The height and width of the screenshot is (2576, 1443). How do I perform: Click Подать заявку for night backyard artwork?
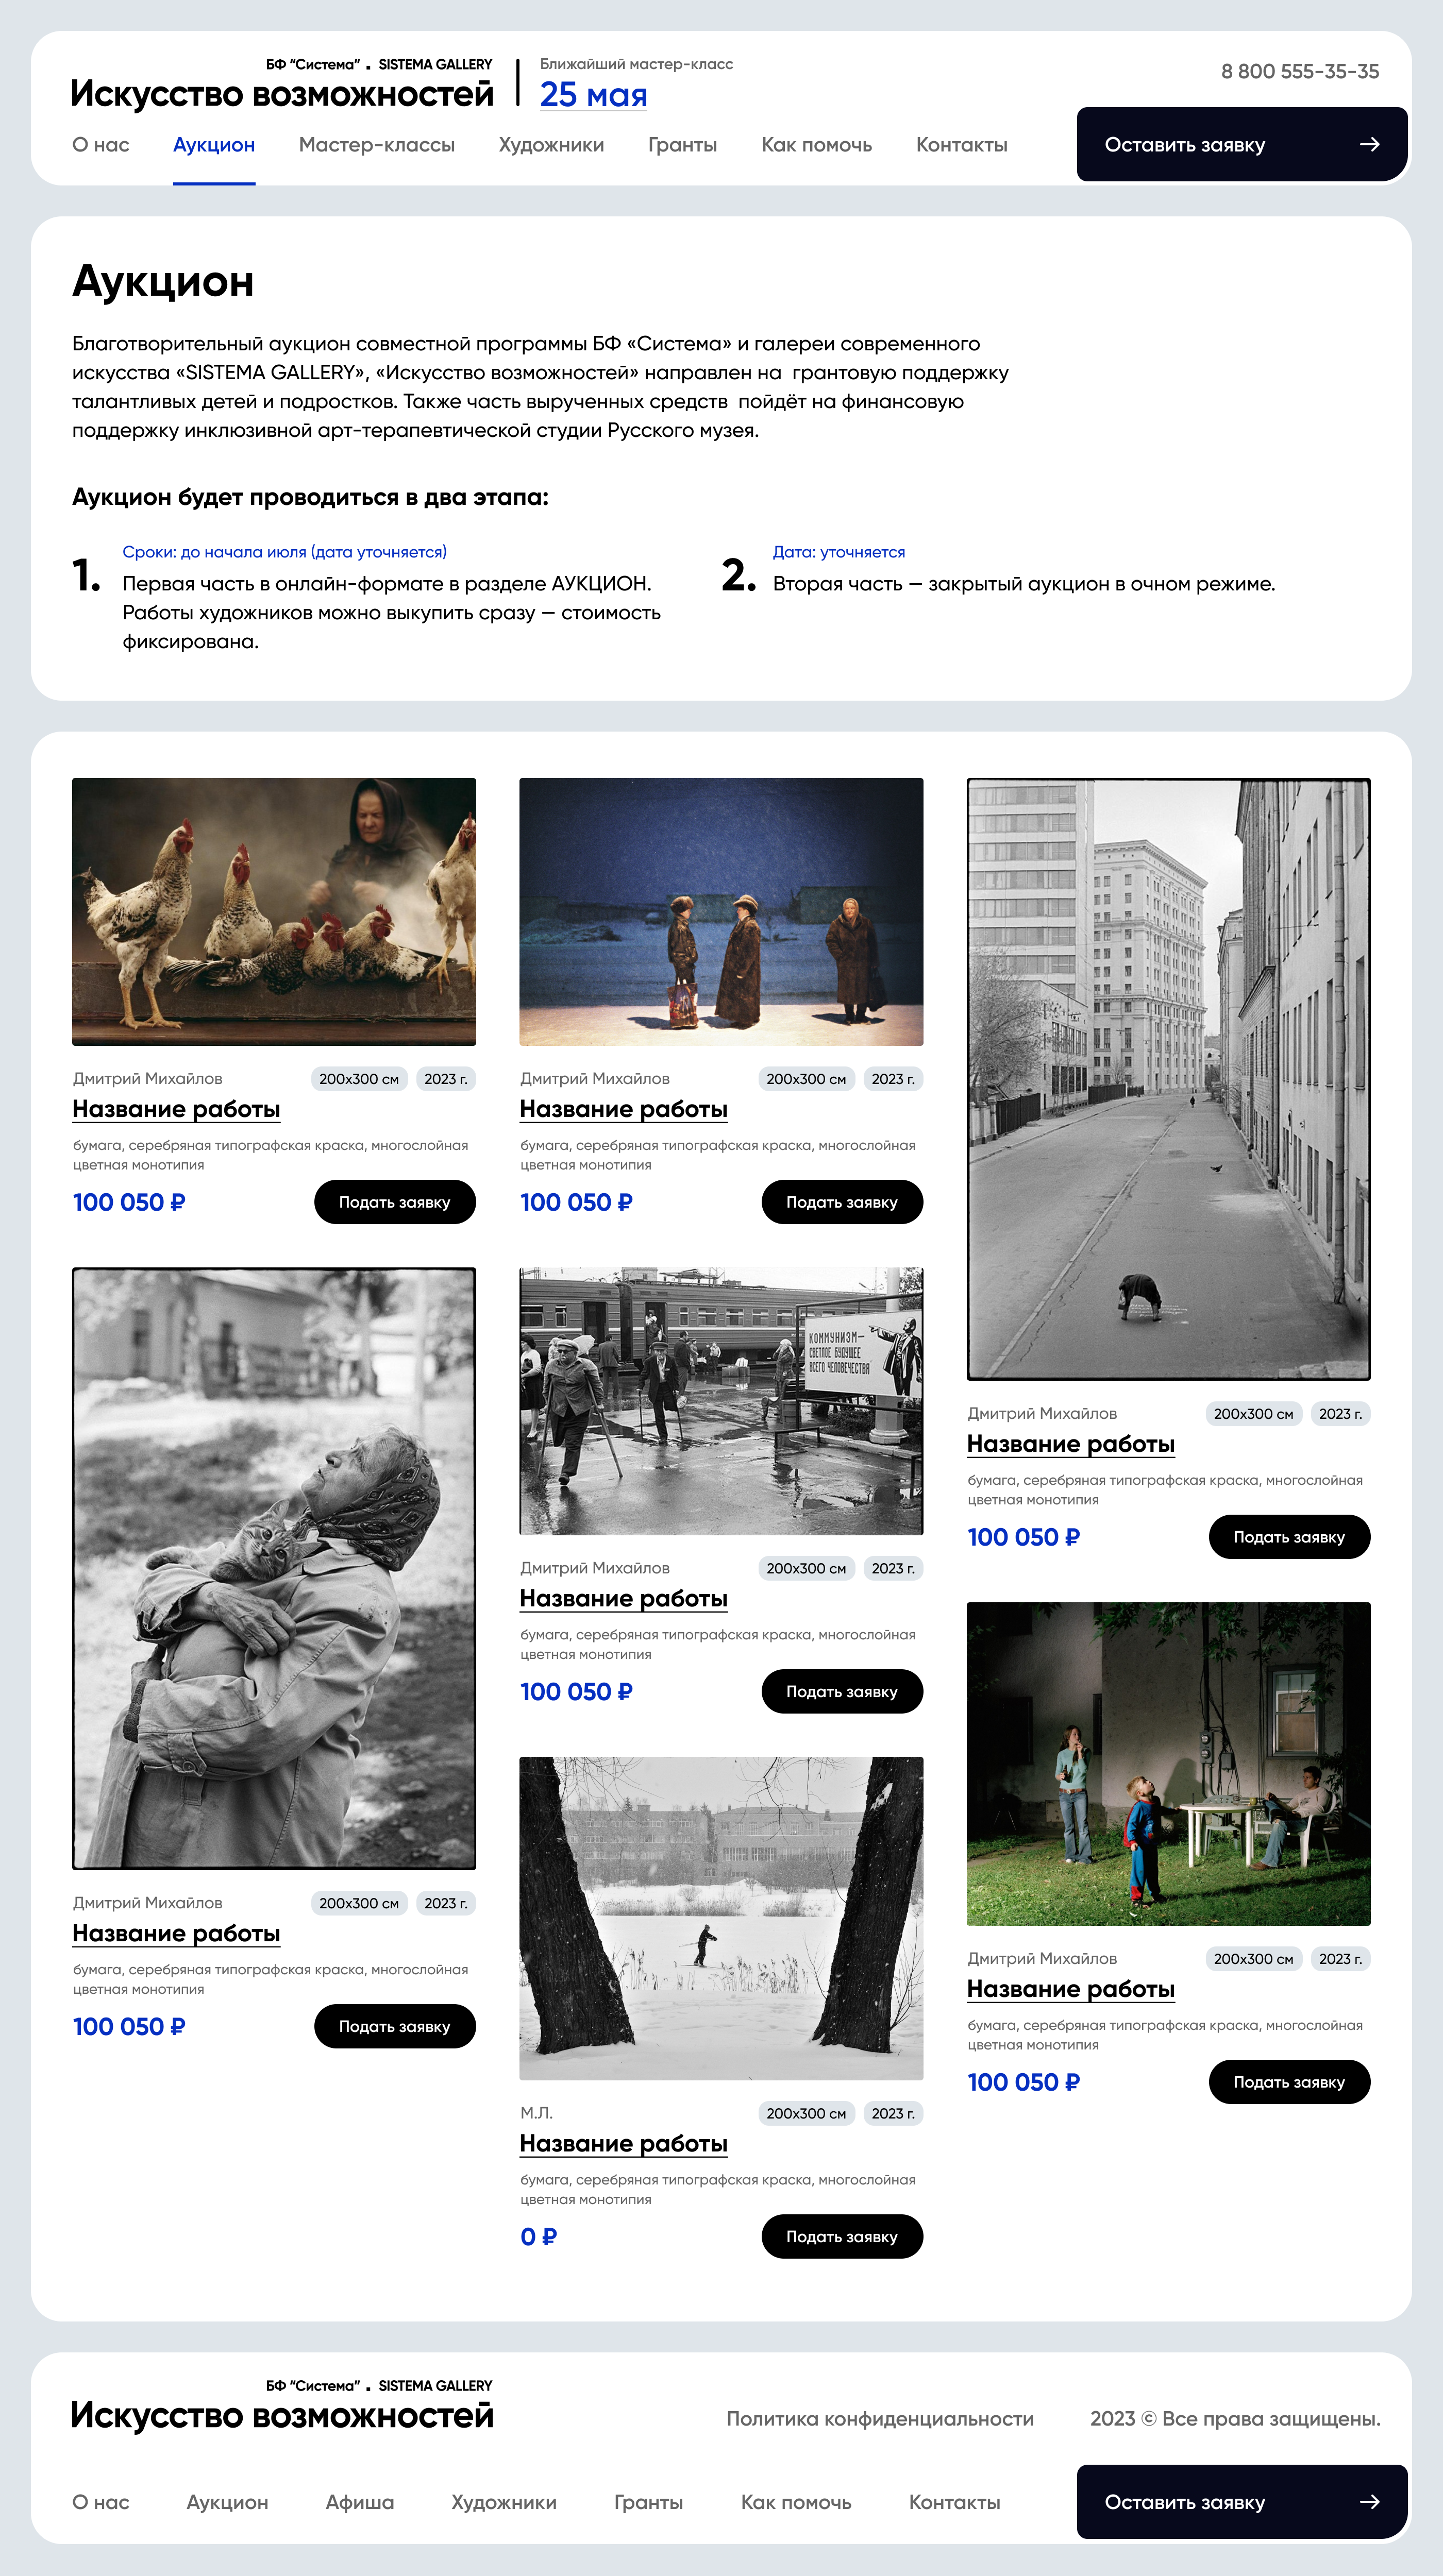point(1289,2082)
